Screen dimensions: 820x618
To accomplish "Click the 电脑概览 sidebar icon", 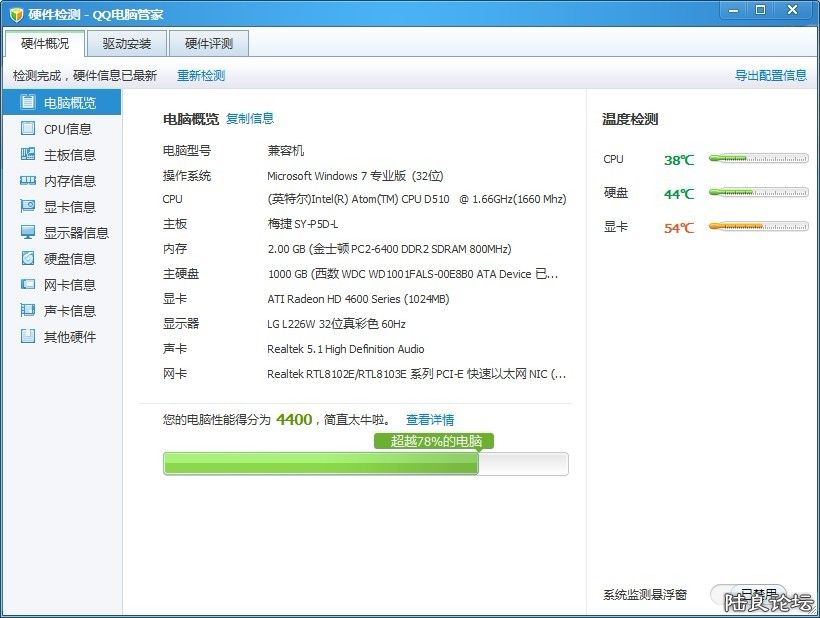I will tap(27, 102).
